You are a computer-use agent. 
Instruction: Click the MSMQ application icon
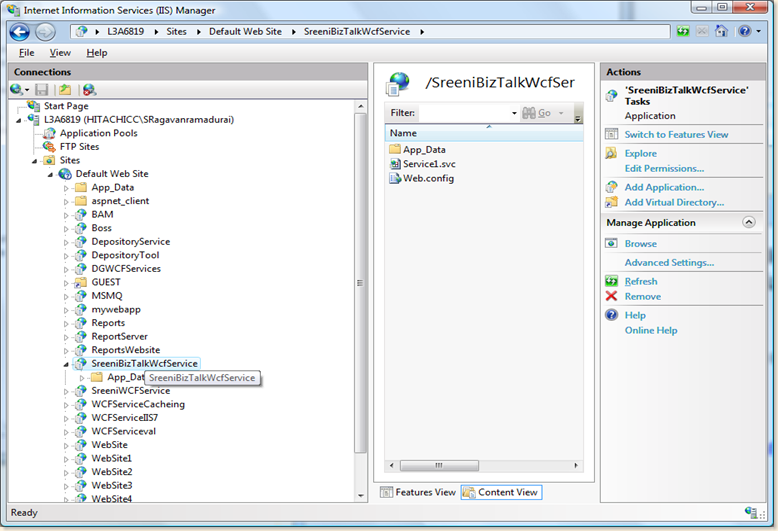81,296
